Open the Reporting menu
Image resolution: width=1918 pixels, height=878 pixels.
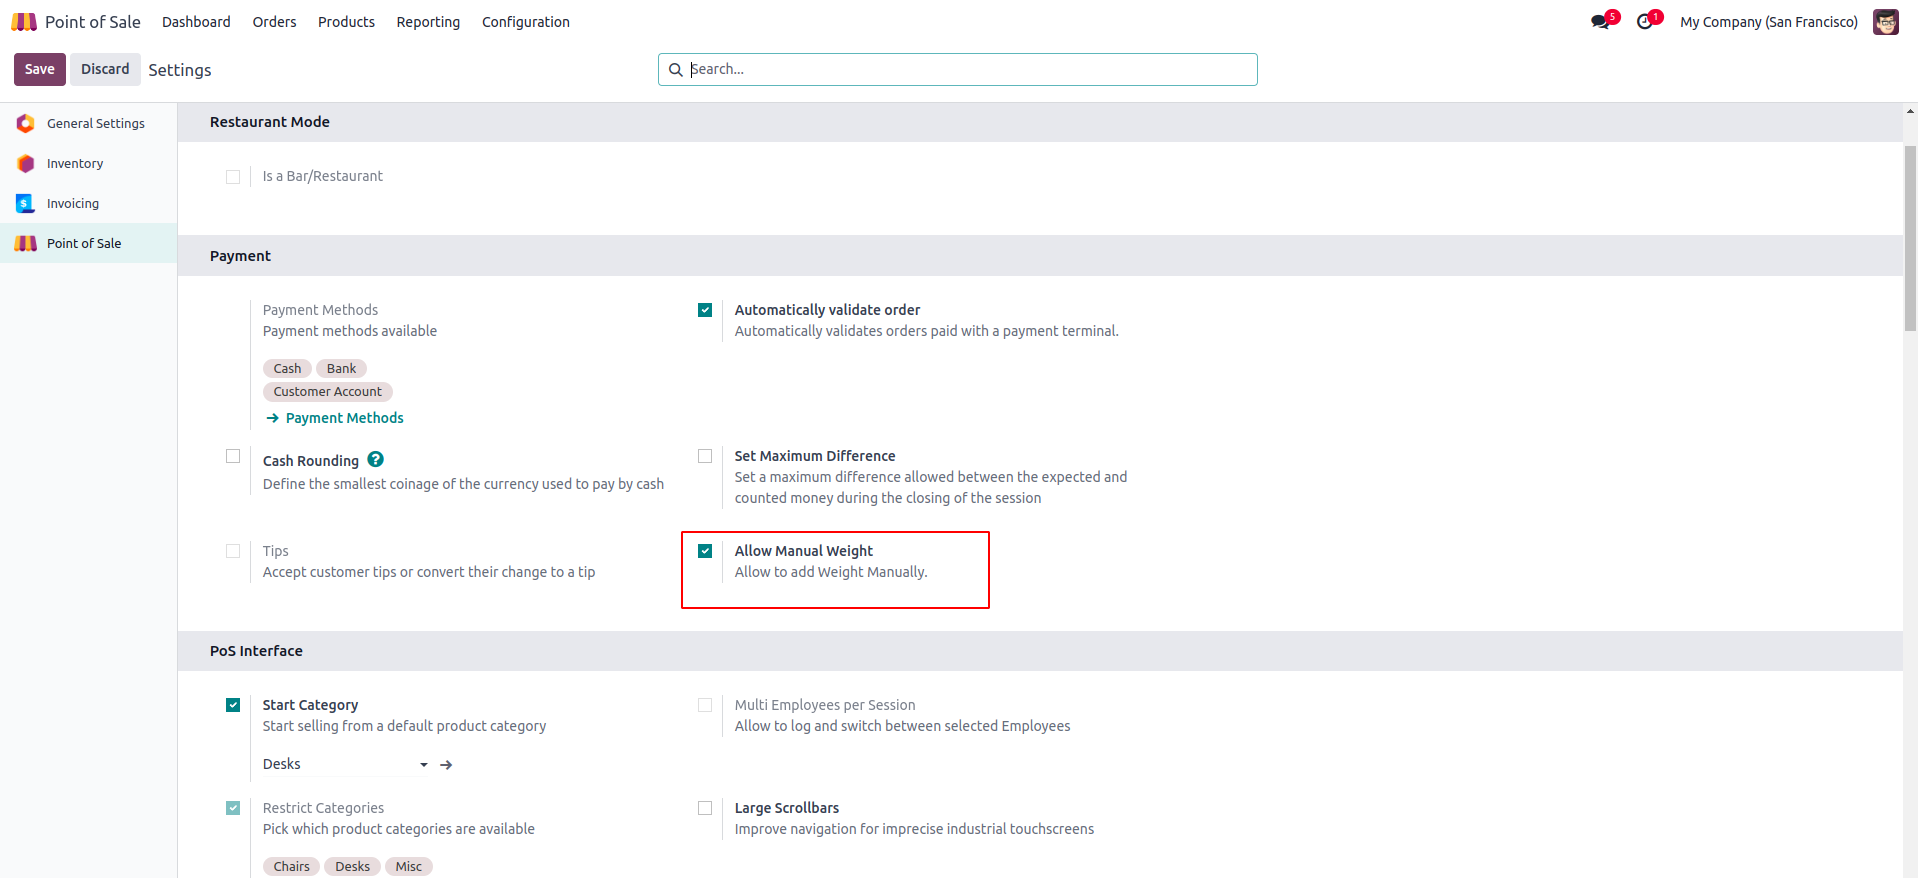(428, 22)
